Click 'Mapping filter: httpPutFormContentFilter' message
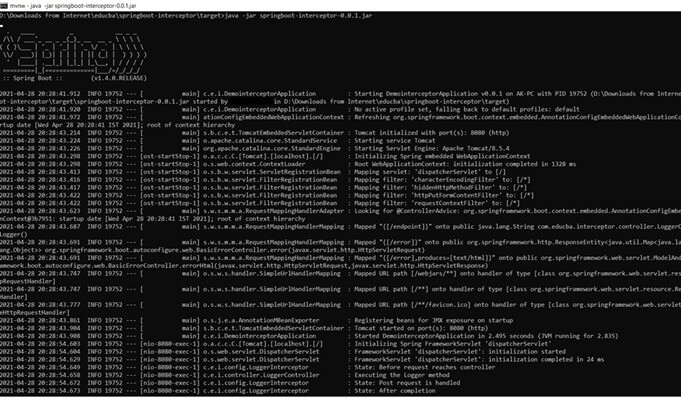681x398 pixels. coord(444,196)
